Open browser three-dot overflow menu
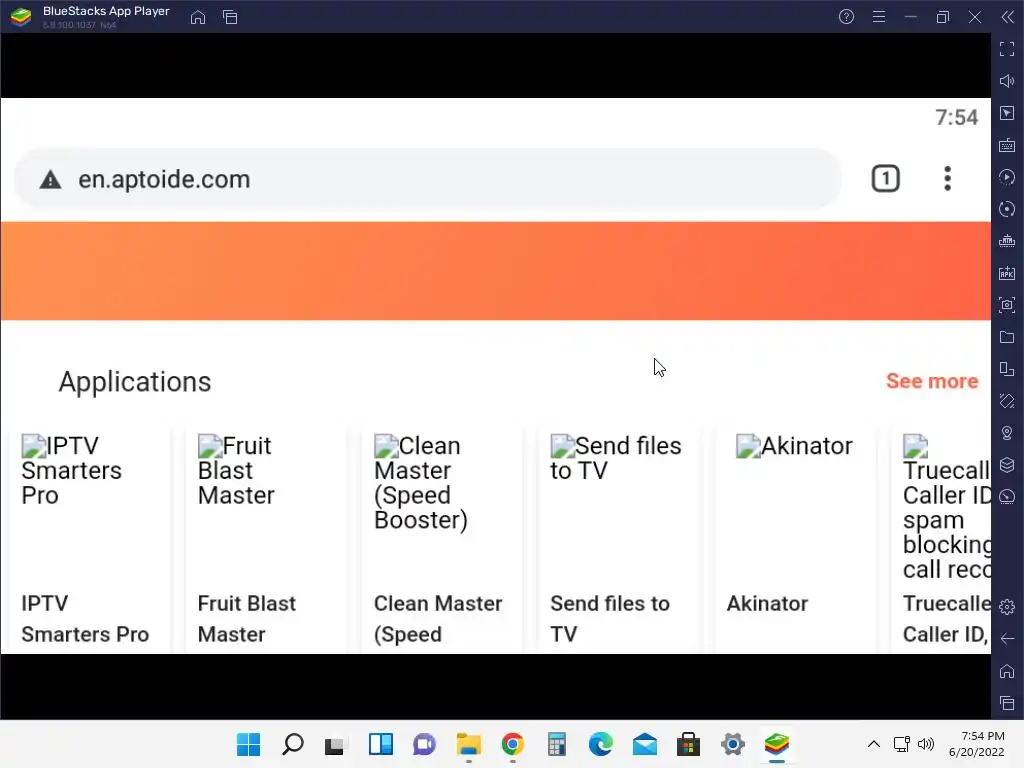Image resolution: width=1024 pixels, height=768 pixels. [948, 179]
